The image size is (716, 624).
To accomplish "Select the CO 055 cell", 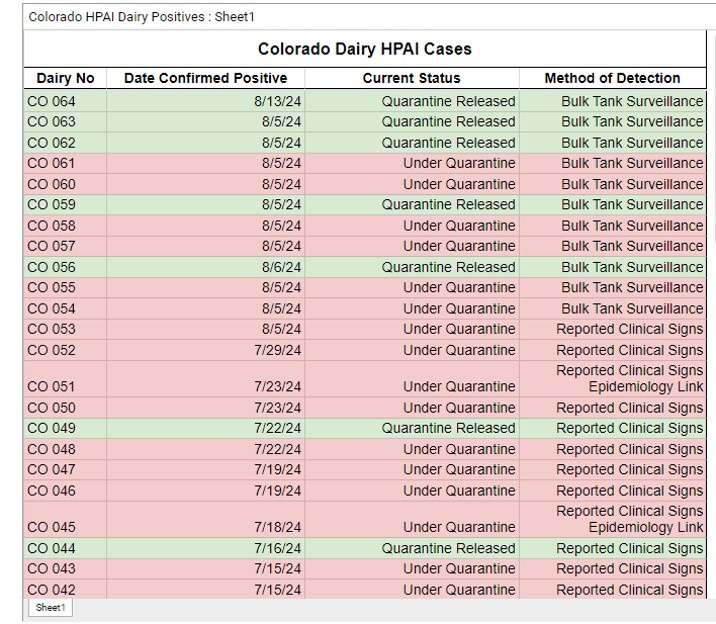I will [x=65, y=288].
